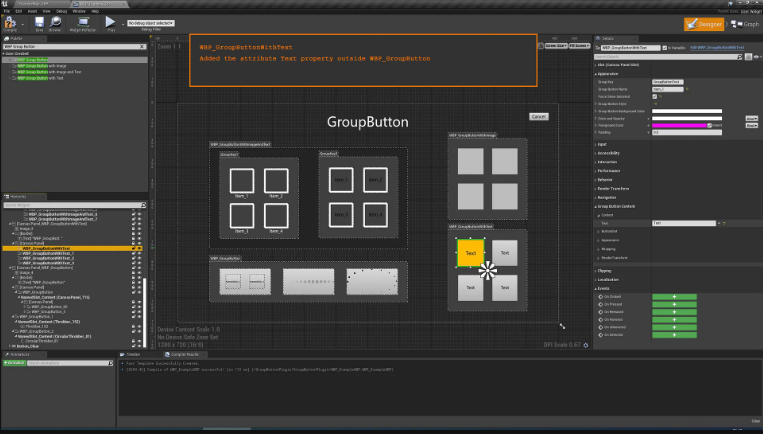Click the Unreal Engine logo icon

click(5, 4)
